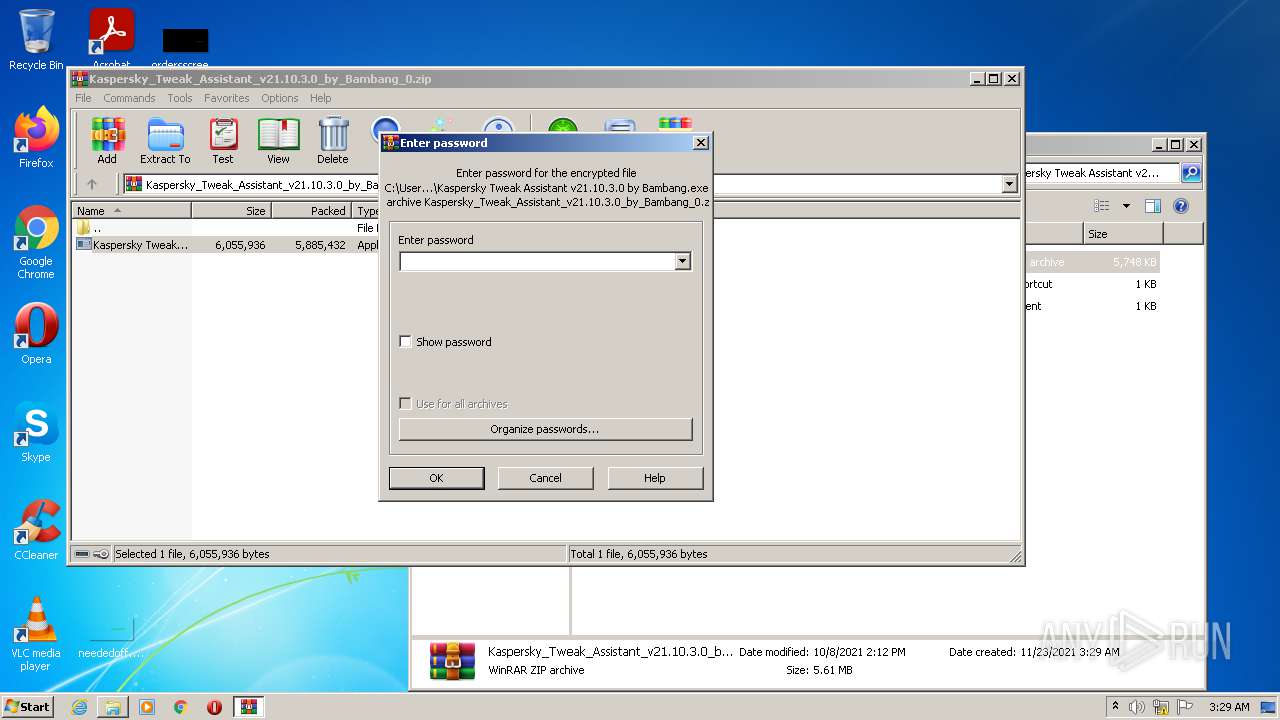
Task: Select the Kaspersky Tweak... file row
Action: pos(225,244)
